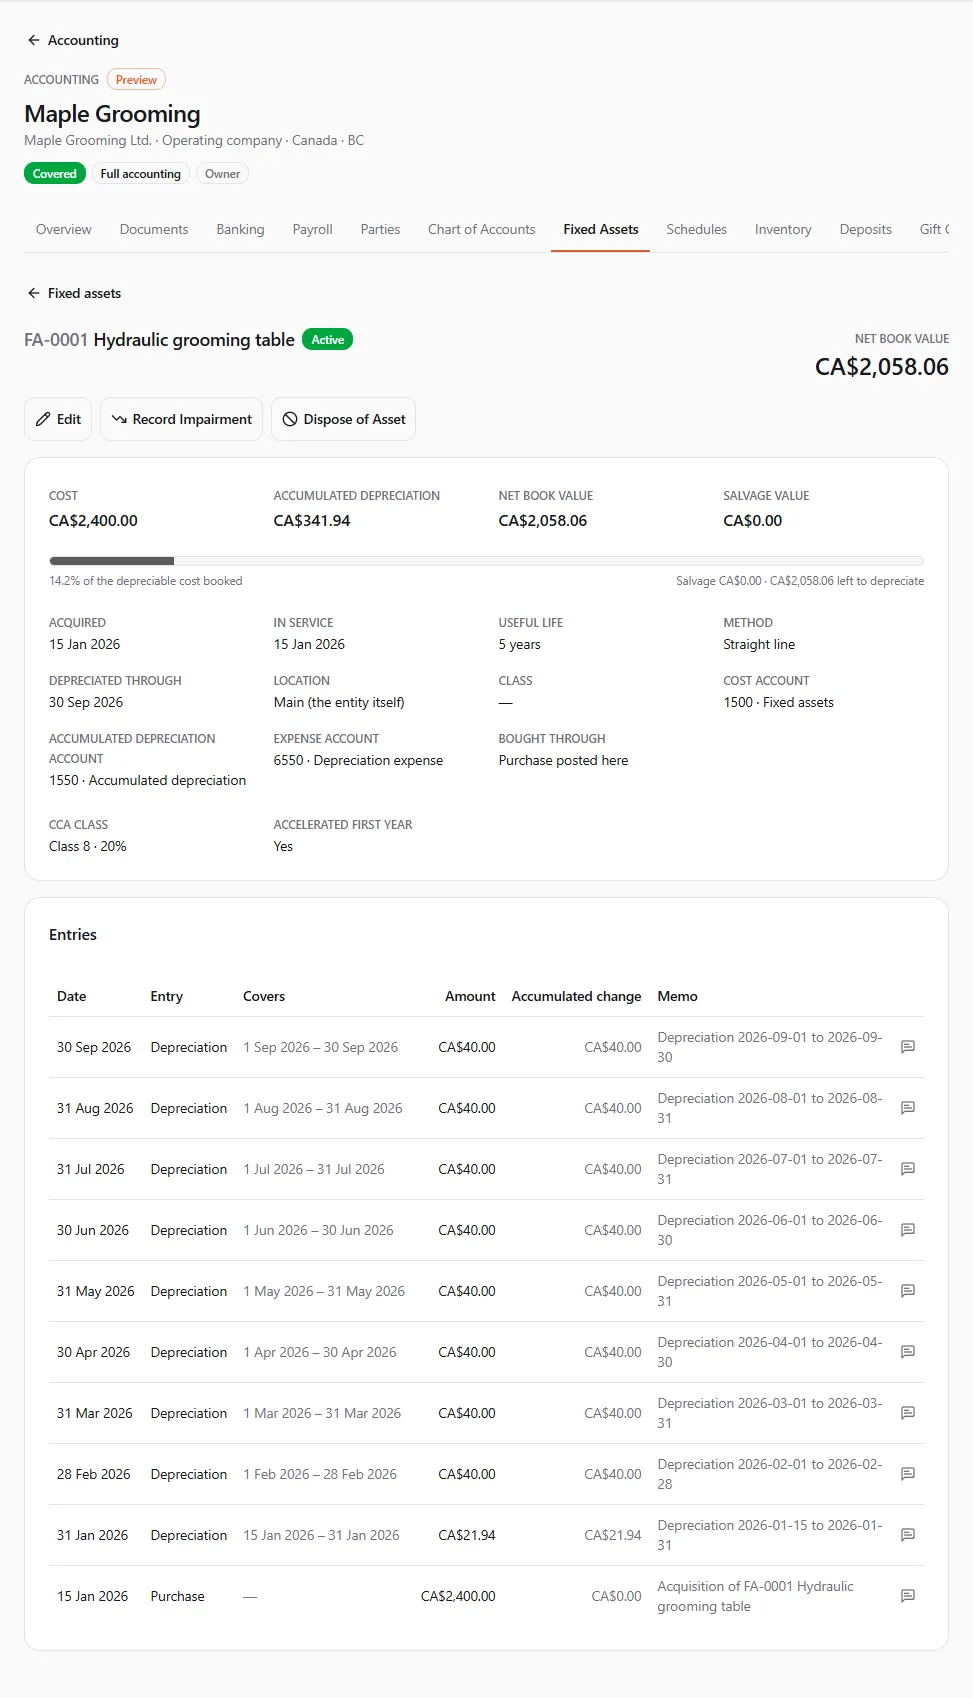Click '1 Feb 2026 – 28 Feb 2026' covers cell
Viewport: 973px width, 1698px height.
pos(320,1474)
